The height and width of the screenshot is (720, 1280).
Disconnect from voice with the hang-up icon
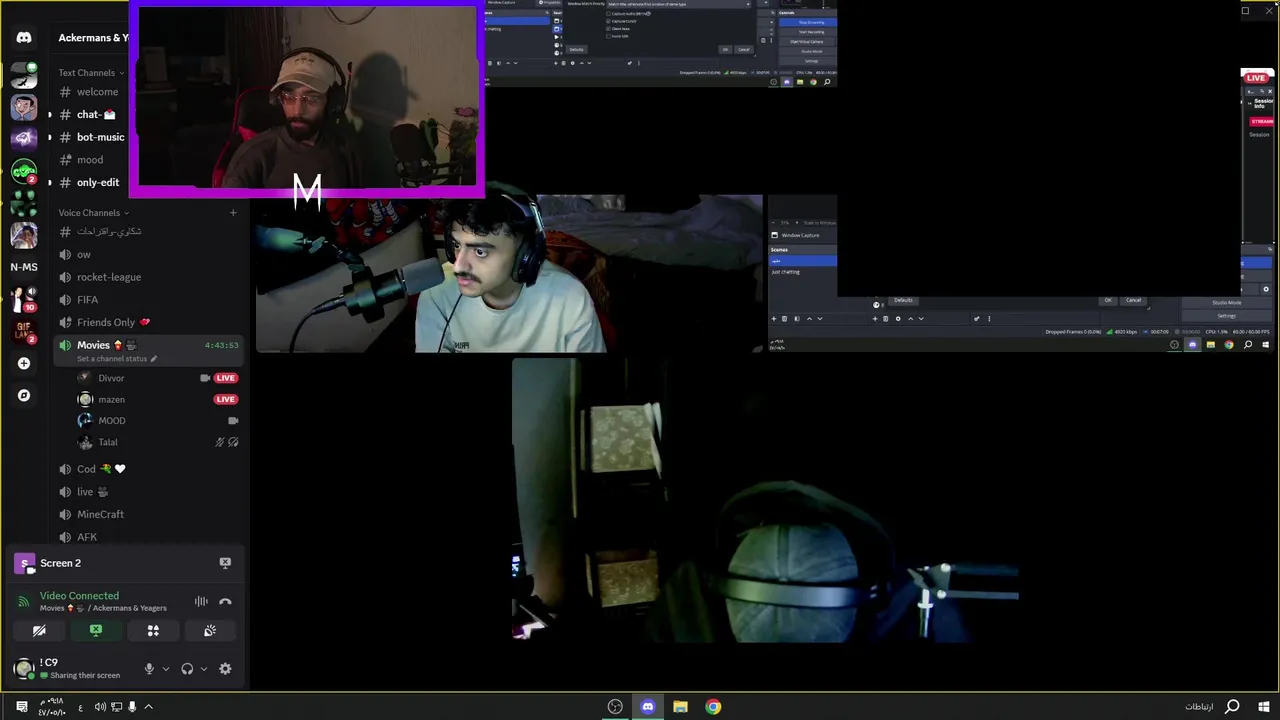(225, 601)
